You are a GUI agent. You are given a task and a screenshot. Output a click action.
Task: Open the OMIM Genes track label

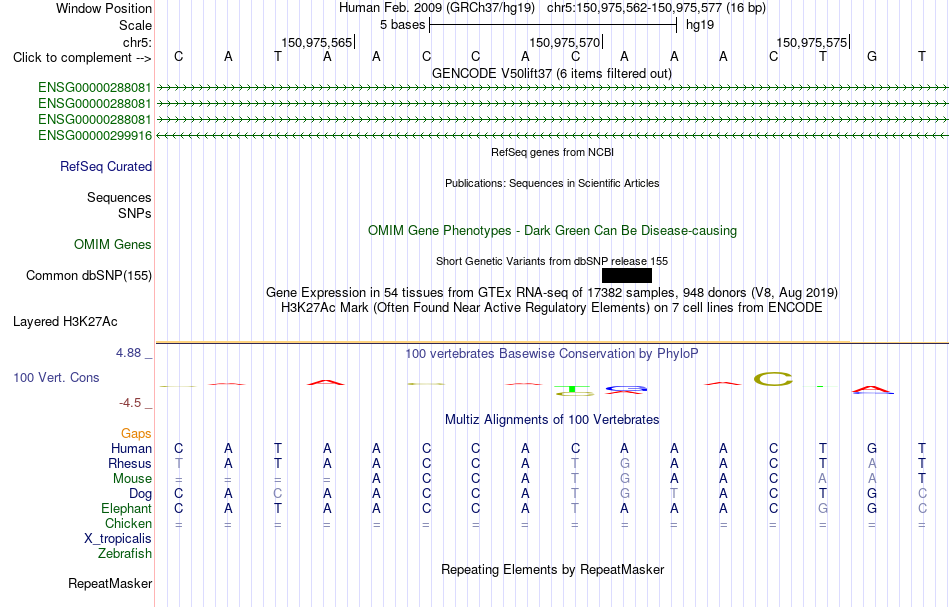[113, 245]
